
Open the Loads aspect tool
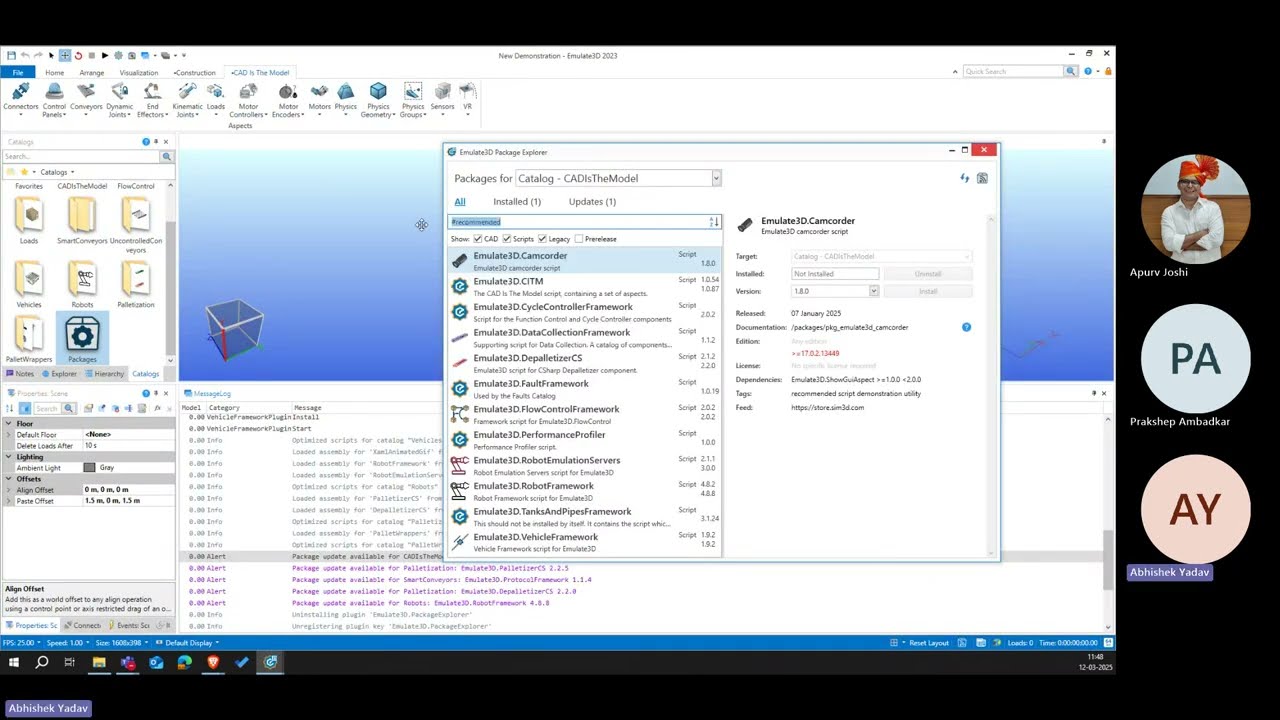point(216,98)
